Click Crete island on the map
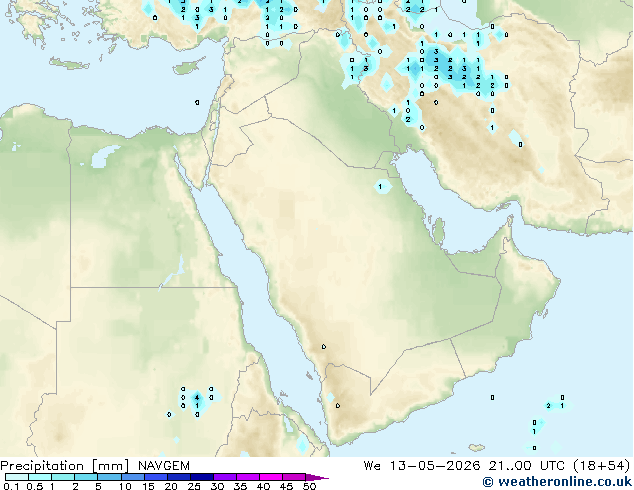This screenshot has width=634, height=490. point(69,63)
